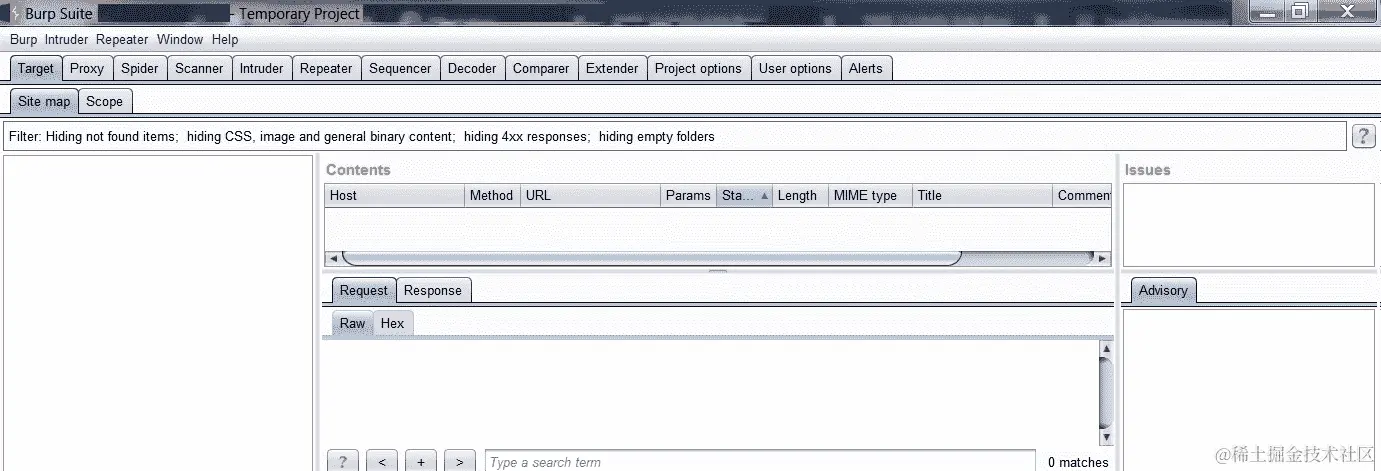This screenshot has height=471, width=1381.
Task: Click left arrow of Contents horizontal scrollbar
Action: click(333, 258)
